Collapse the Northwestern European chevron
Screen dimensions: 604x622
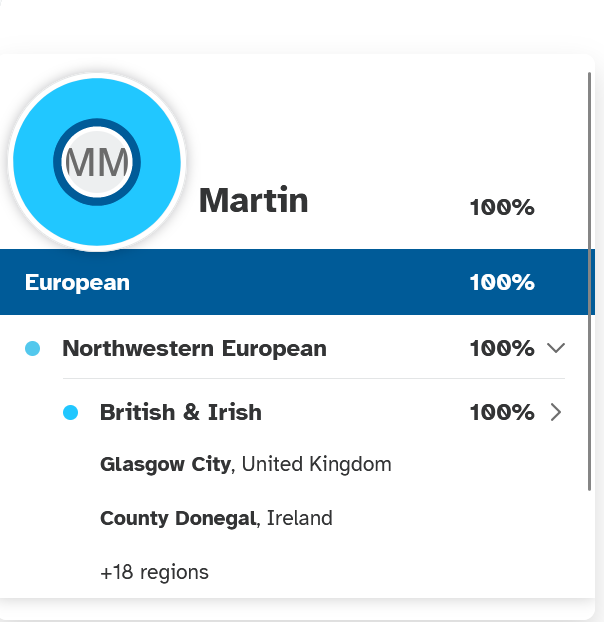pyautogui.click(x=556, y=348)
